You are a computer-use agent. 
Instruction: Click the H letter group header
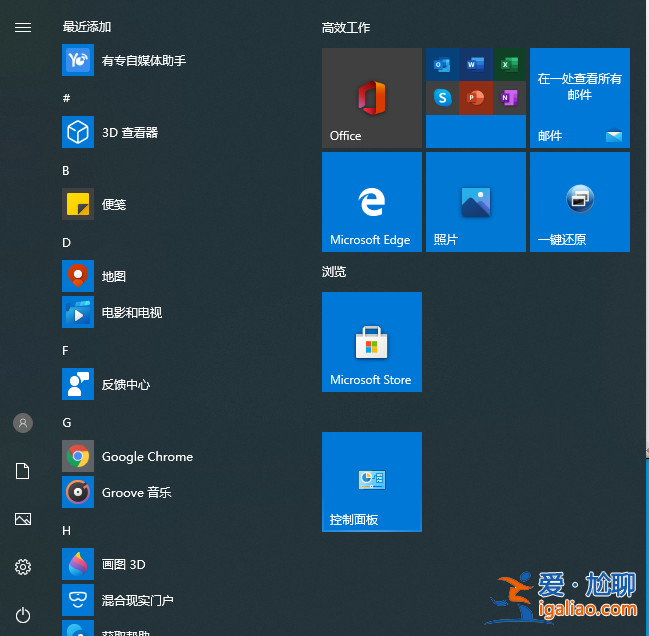coord(66,530)
